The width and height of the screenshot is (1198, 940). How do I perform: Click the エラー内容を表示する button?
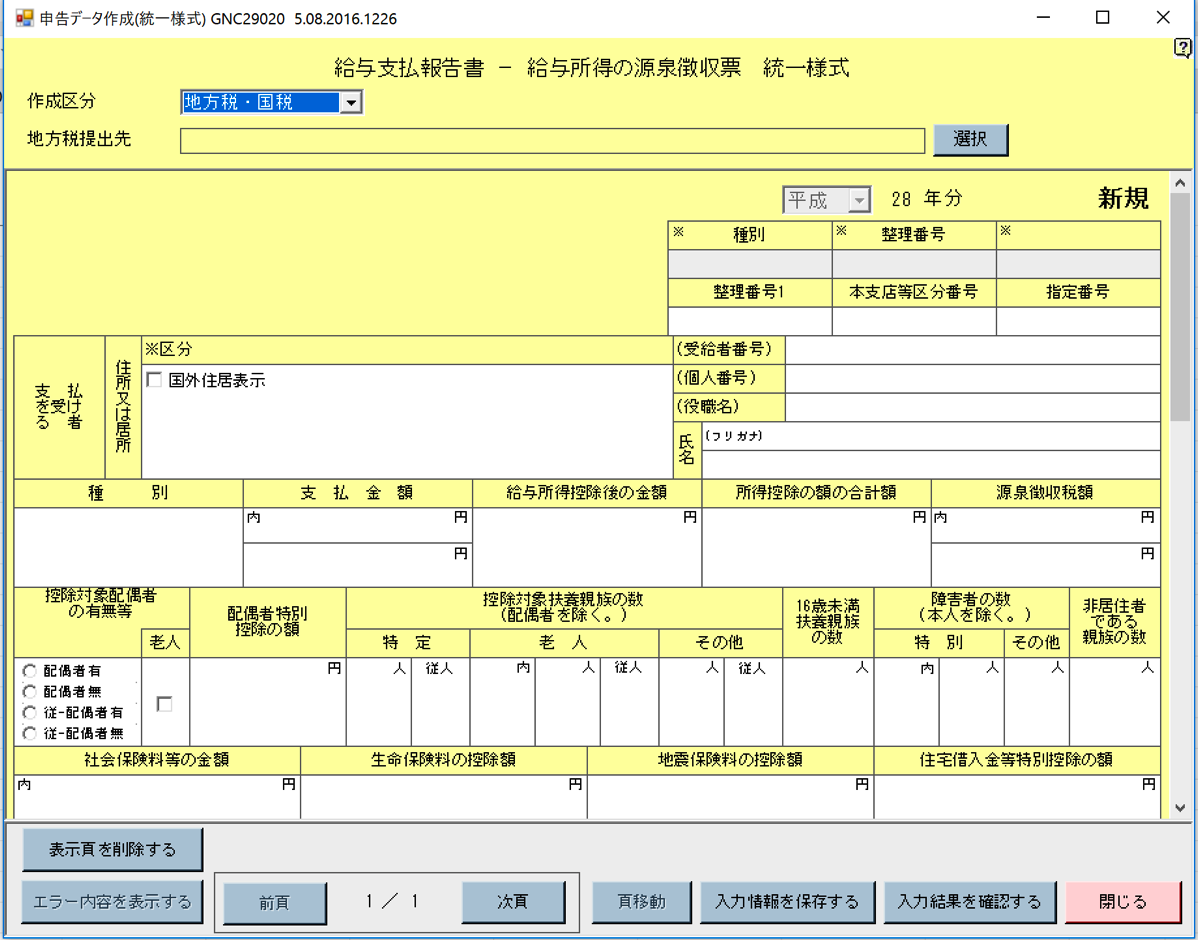tap(112, 902)
